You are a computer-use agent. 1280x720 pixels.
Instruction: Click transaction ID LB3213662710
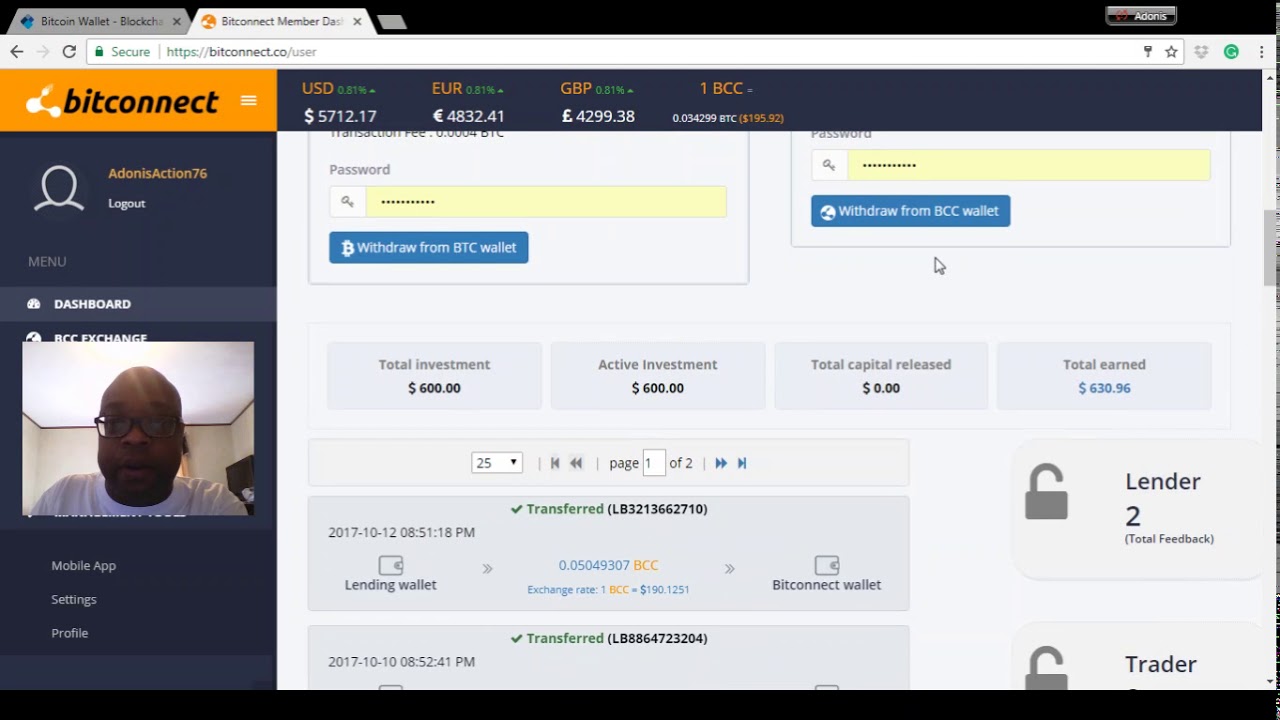tap(657, 509)
